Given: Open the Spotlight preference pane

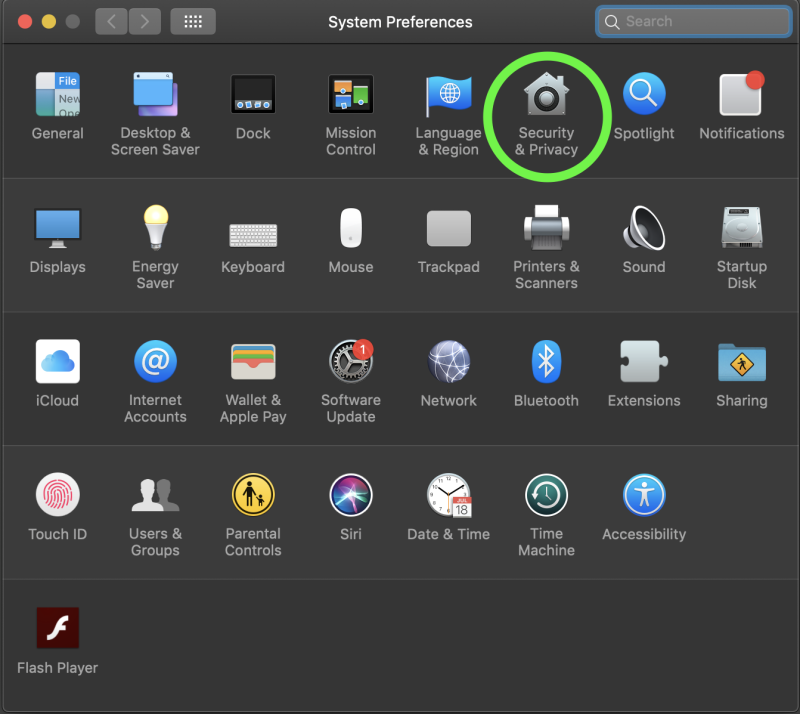Looking at the screenshot, I should tap(644, 94).
